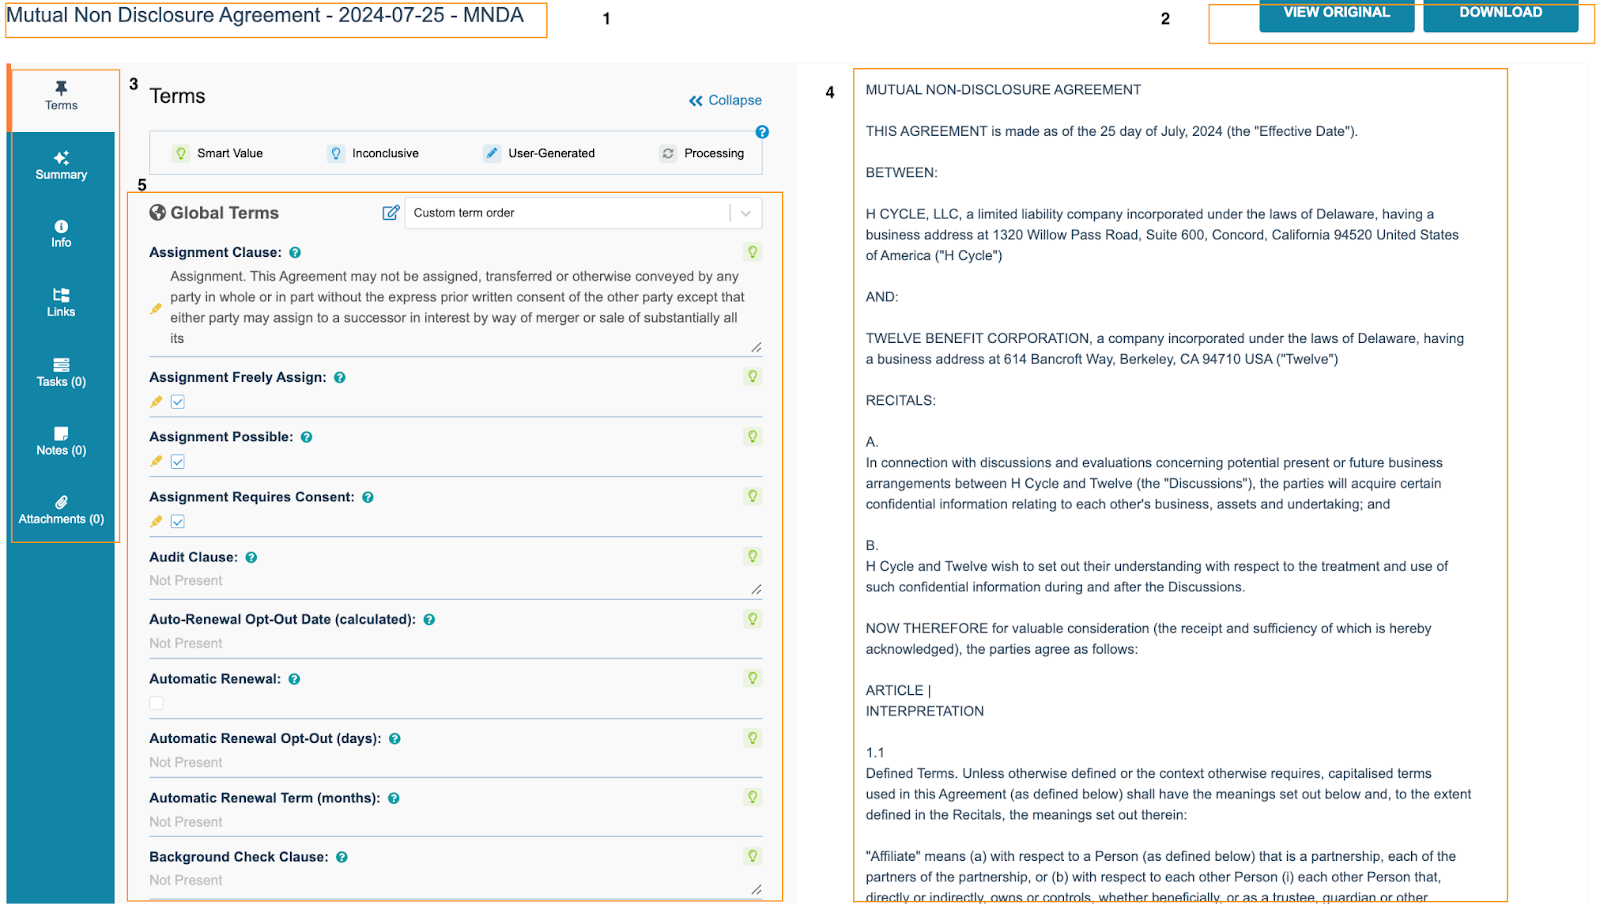Open the Terms sidebar tab
The width and height of the screenshot is (1600, 904).
[61, 97]
